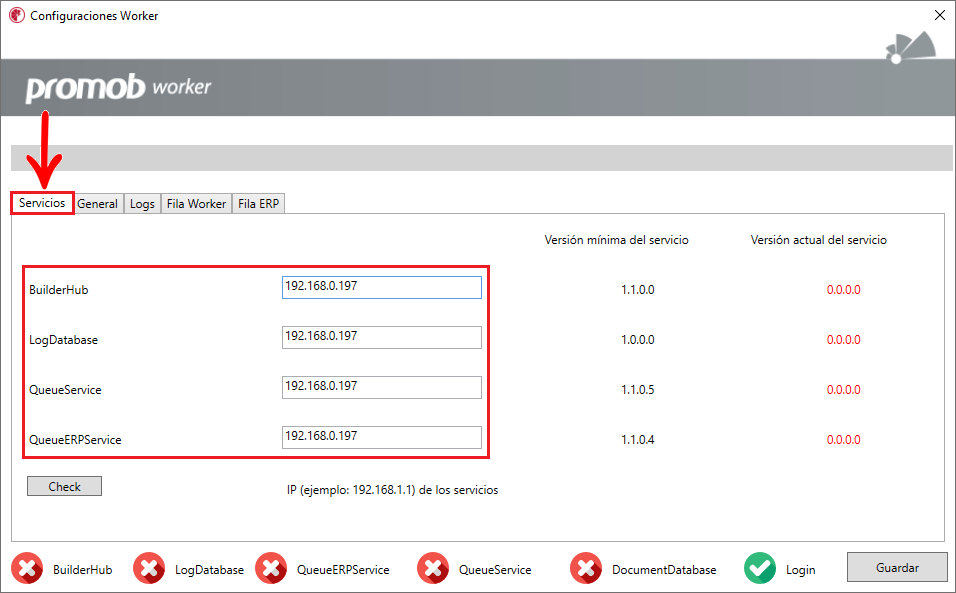Switch to the Fila Worker tab
Image resolution: width=956 pixels, height=593 pixels.
coord(196,204)
